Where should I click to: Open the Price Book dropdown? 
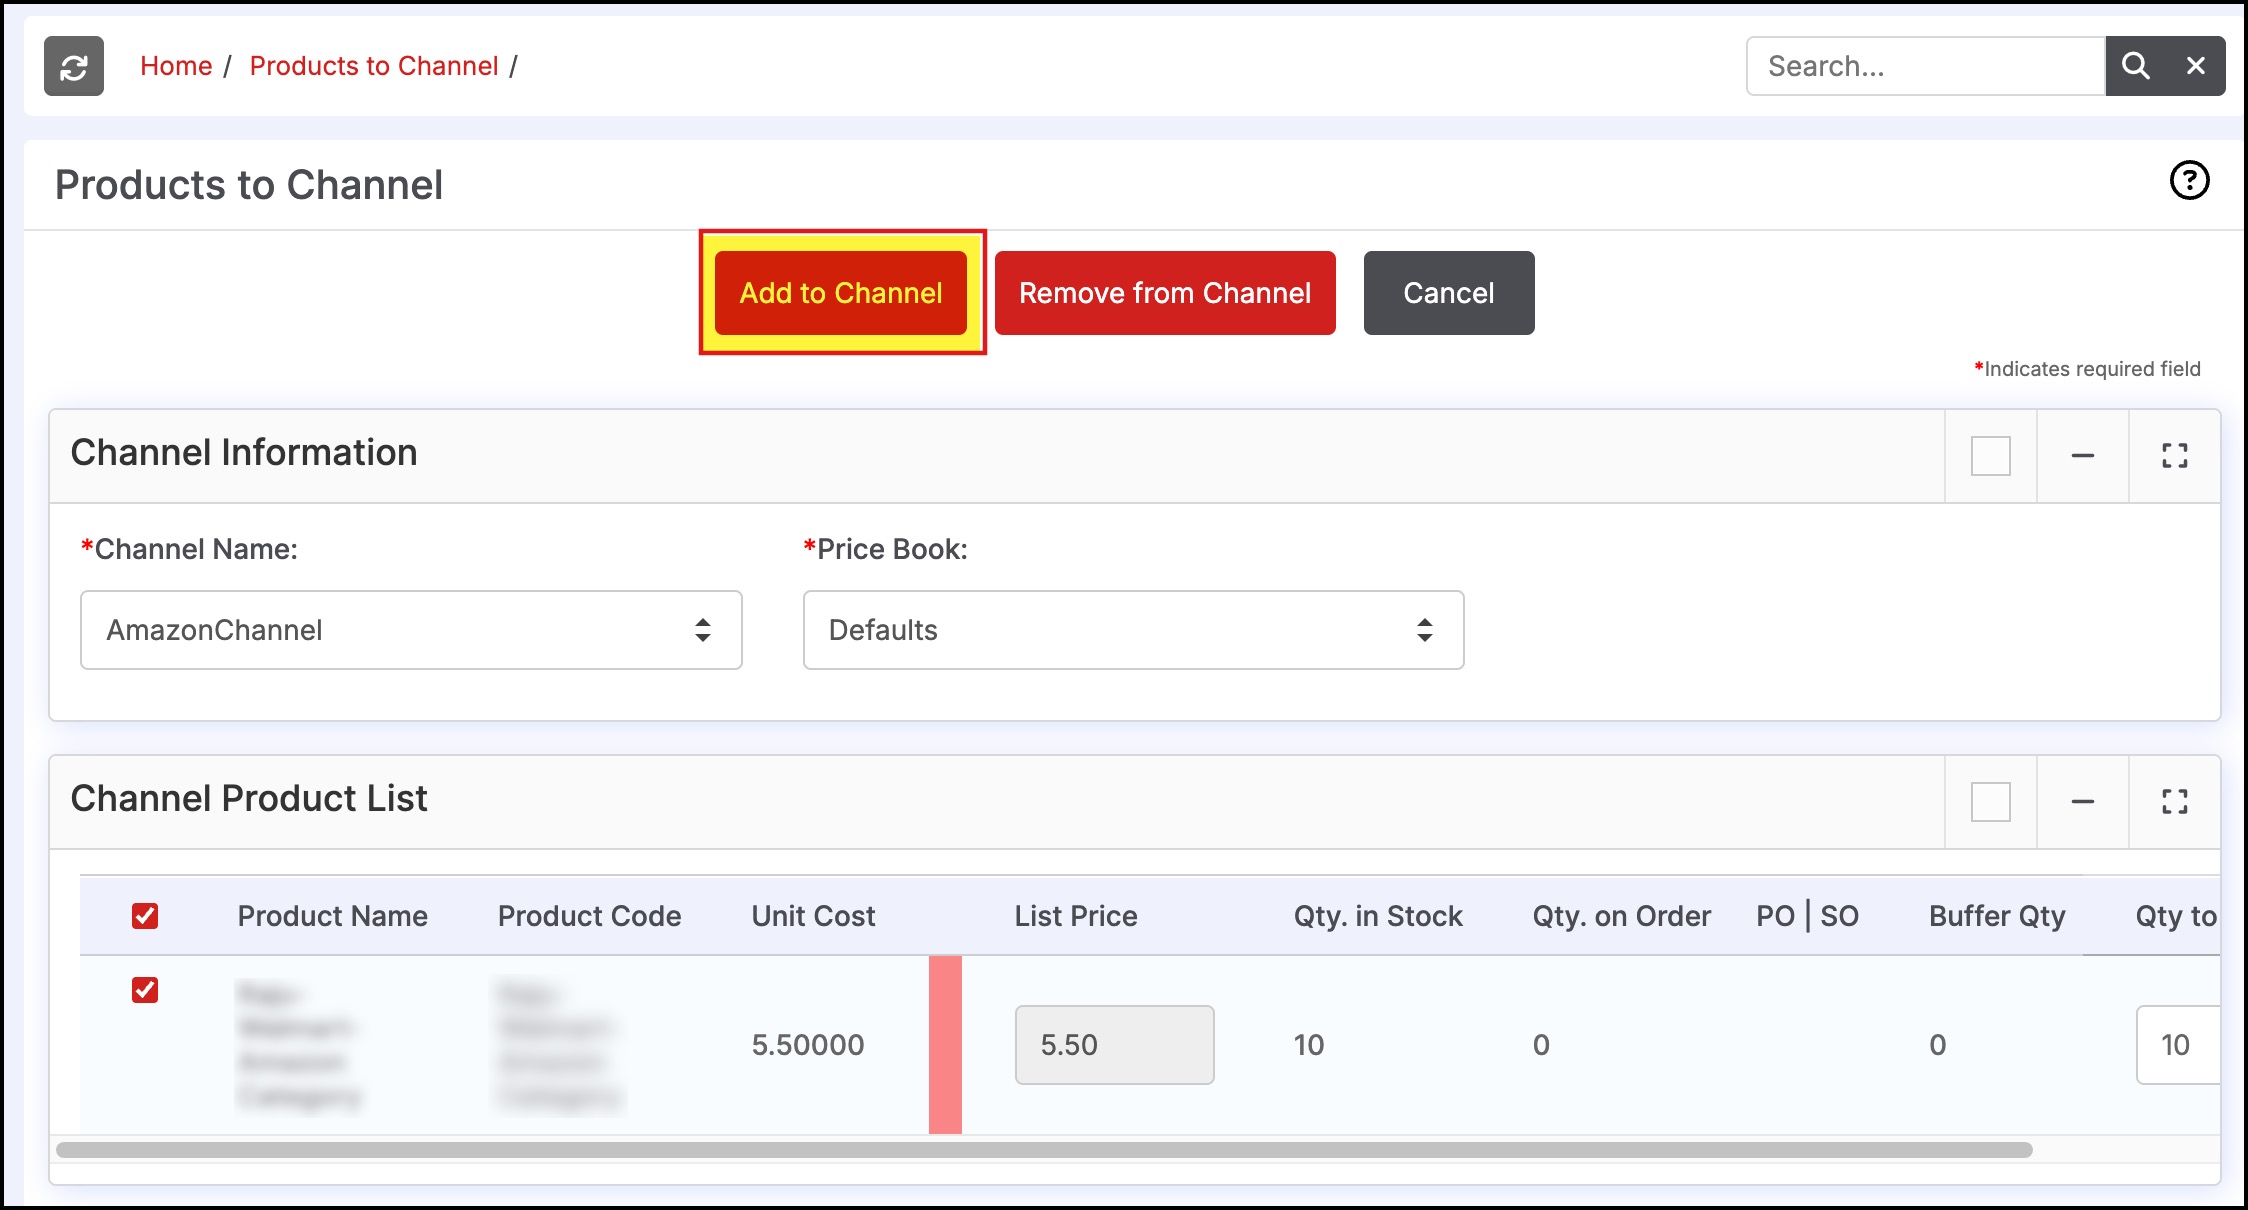(1133, 630)
